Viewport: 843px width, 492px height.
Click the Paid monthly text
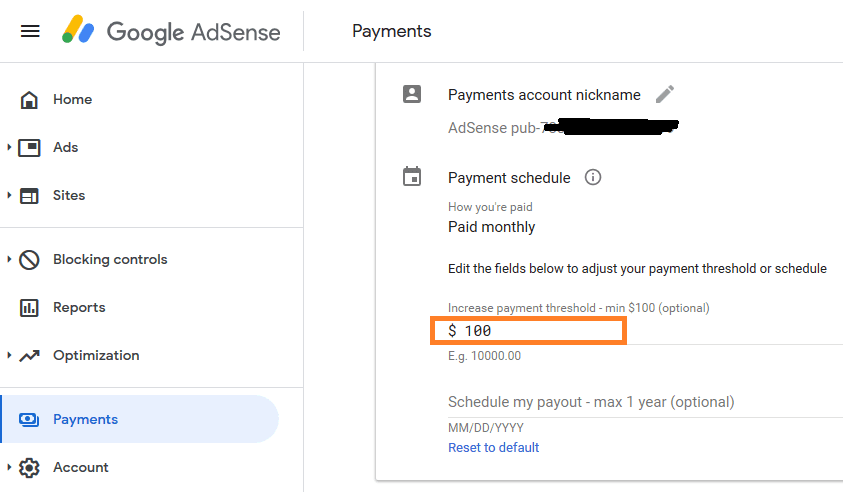click(491, 227)
